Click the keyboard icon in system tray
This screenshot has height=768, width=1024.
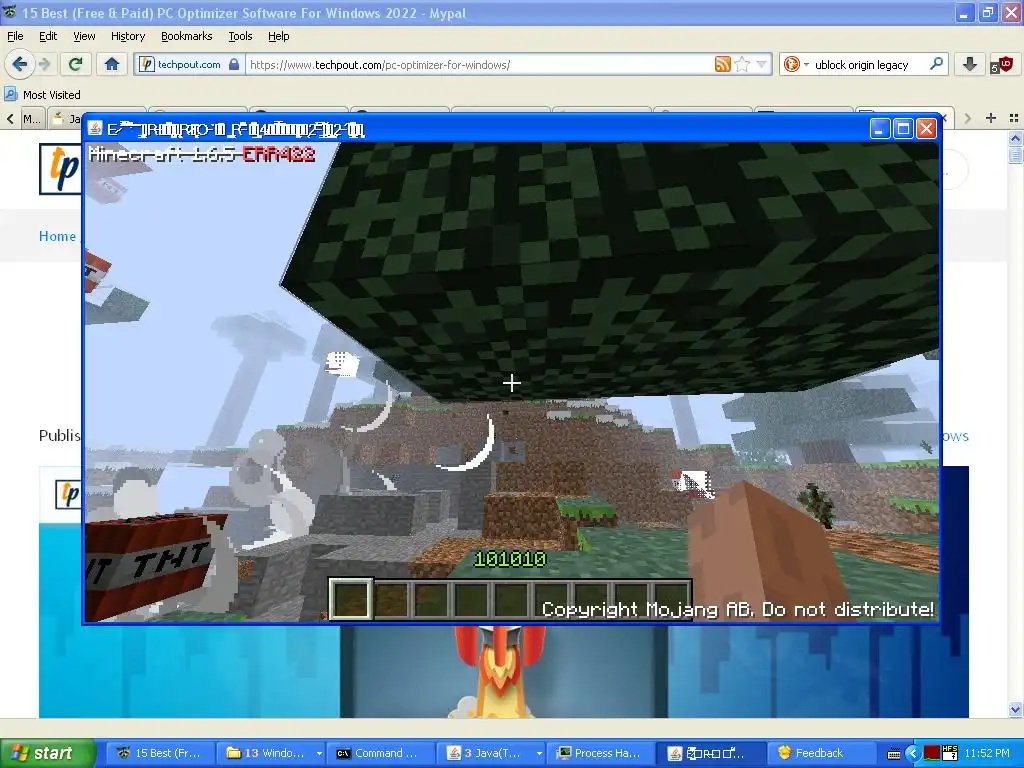click(x=894, y=754)
